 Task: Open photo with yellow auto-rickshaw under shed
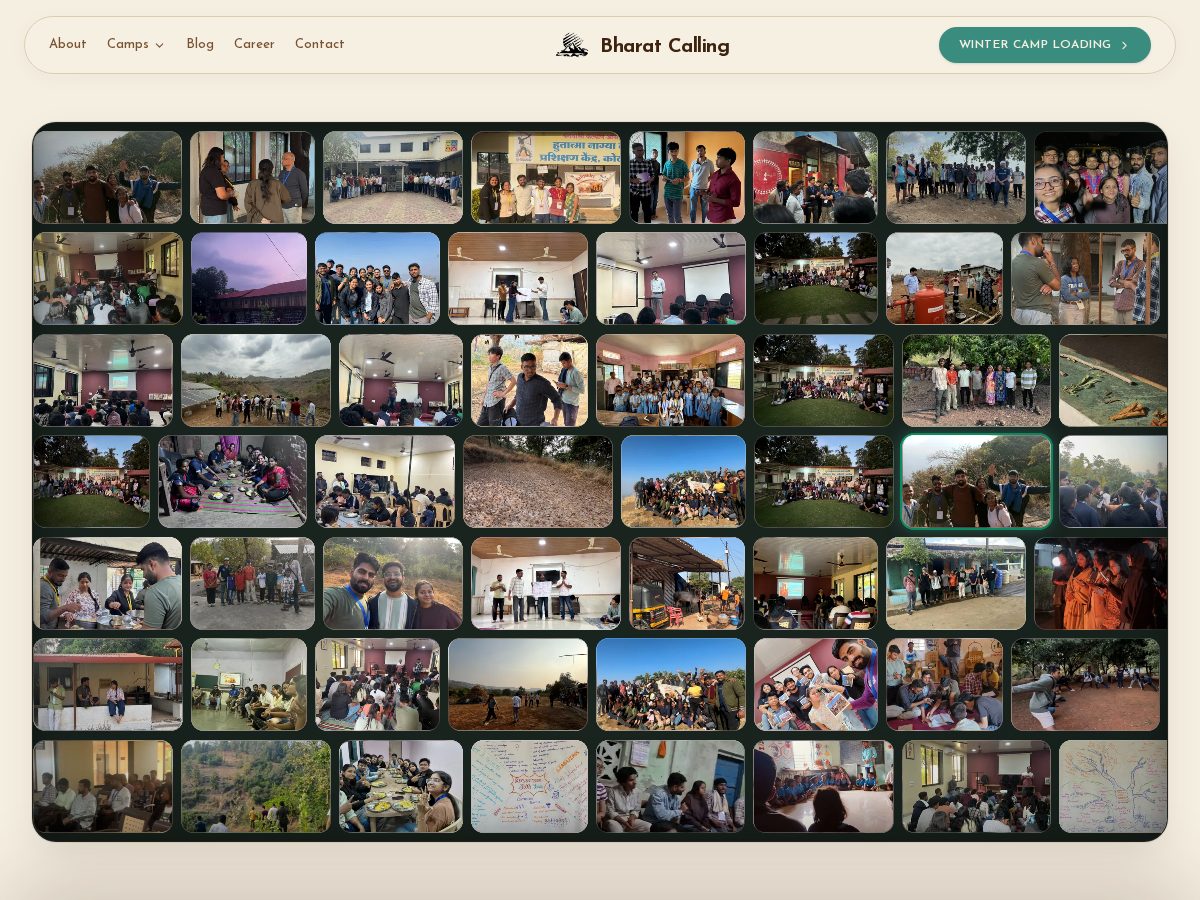pyautogui.click(x=687, y=583)
